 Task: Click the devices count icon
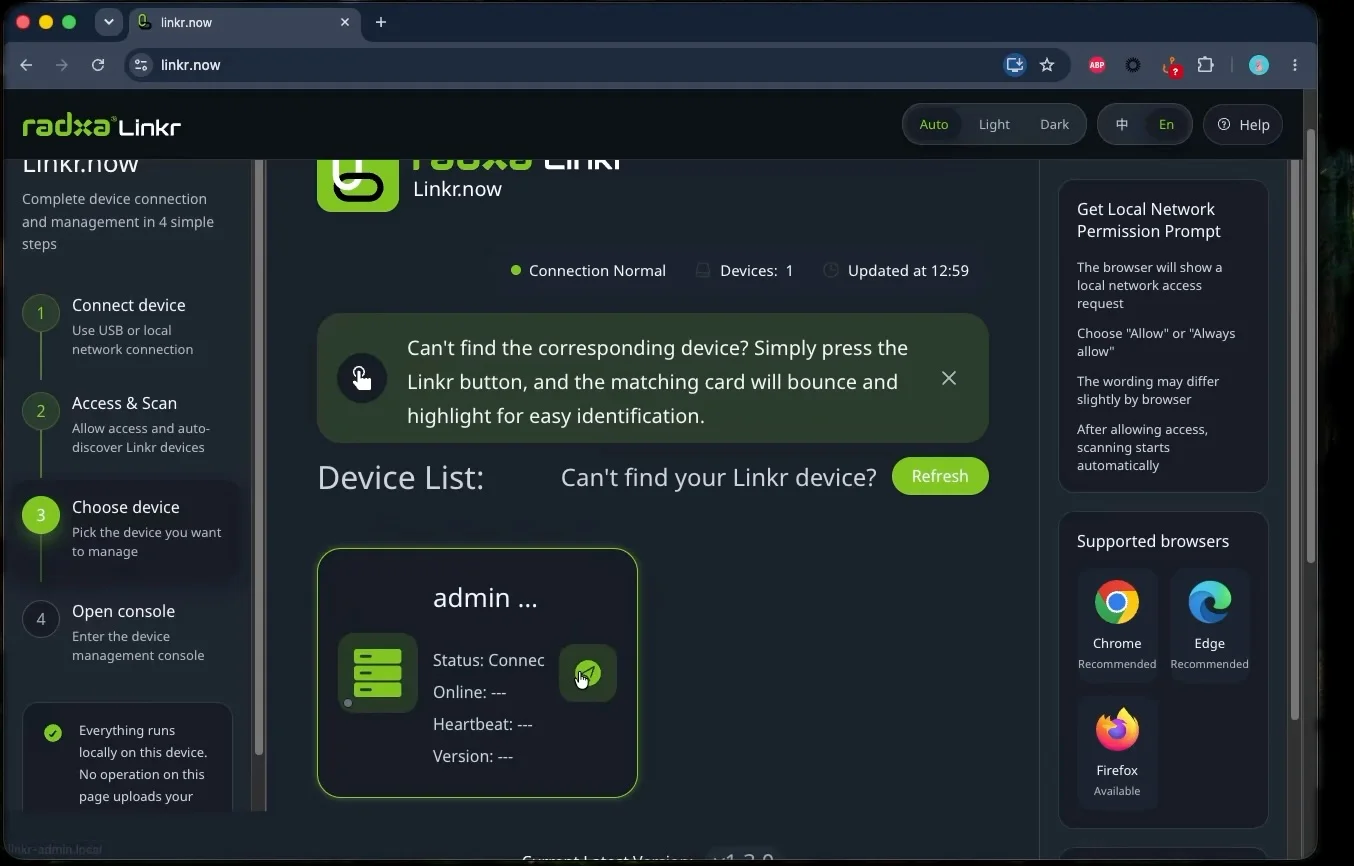pyautogui.click(x=703, y=271)
